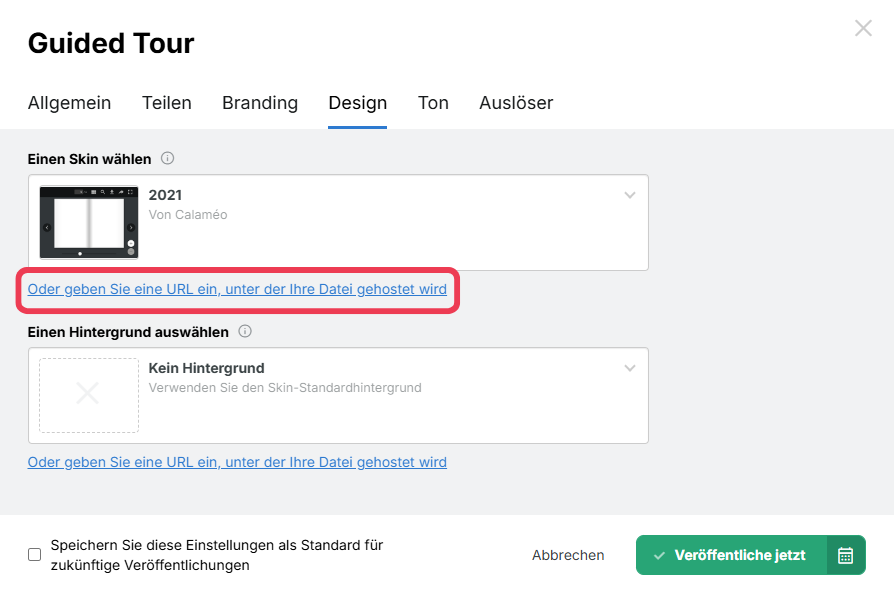Open URL link below the background selector
Image resolution: width=894 pixels, height=597 pixels.
click(237, 462)
